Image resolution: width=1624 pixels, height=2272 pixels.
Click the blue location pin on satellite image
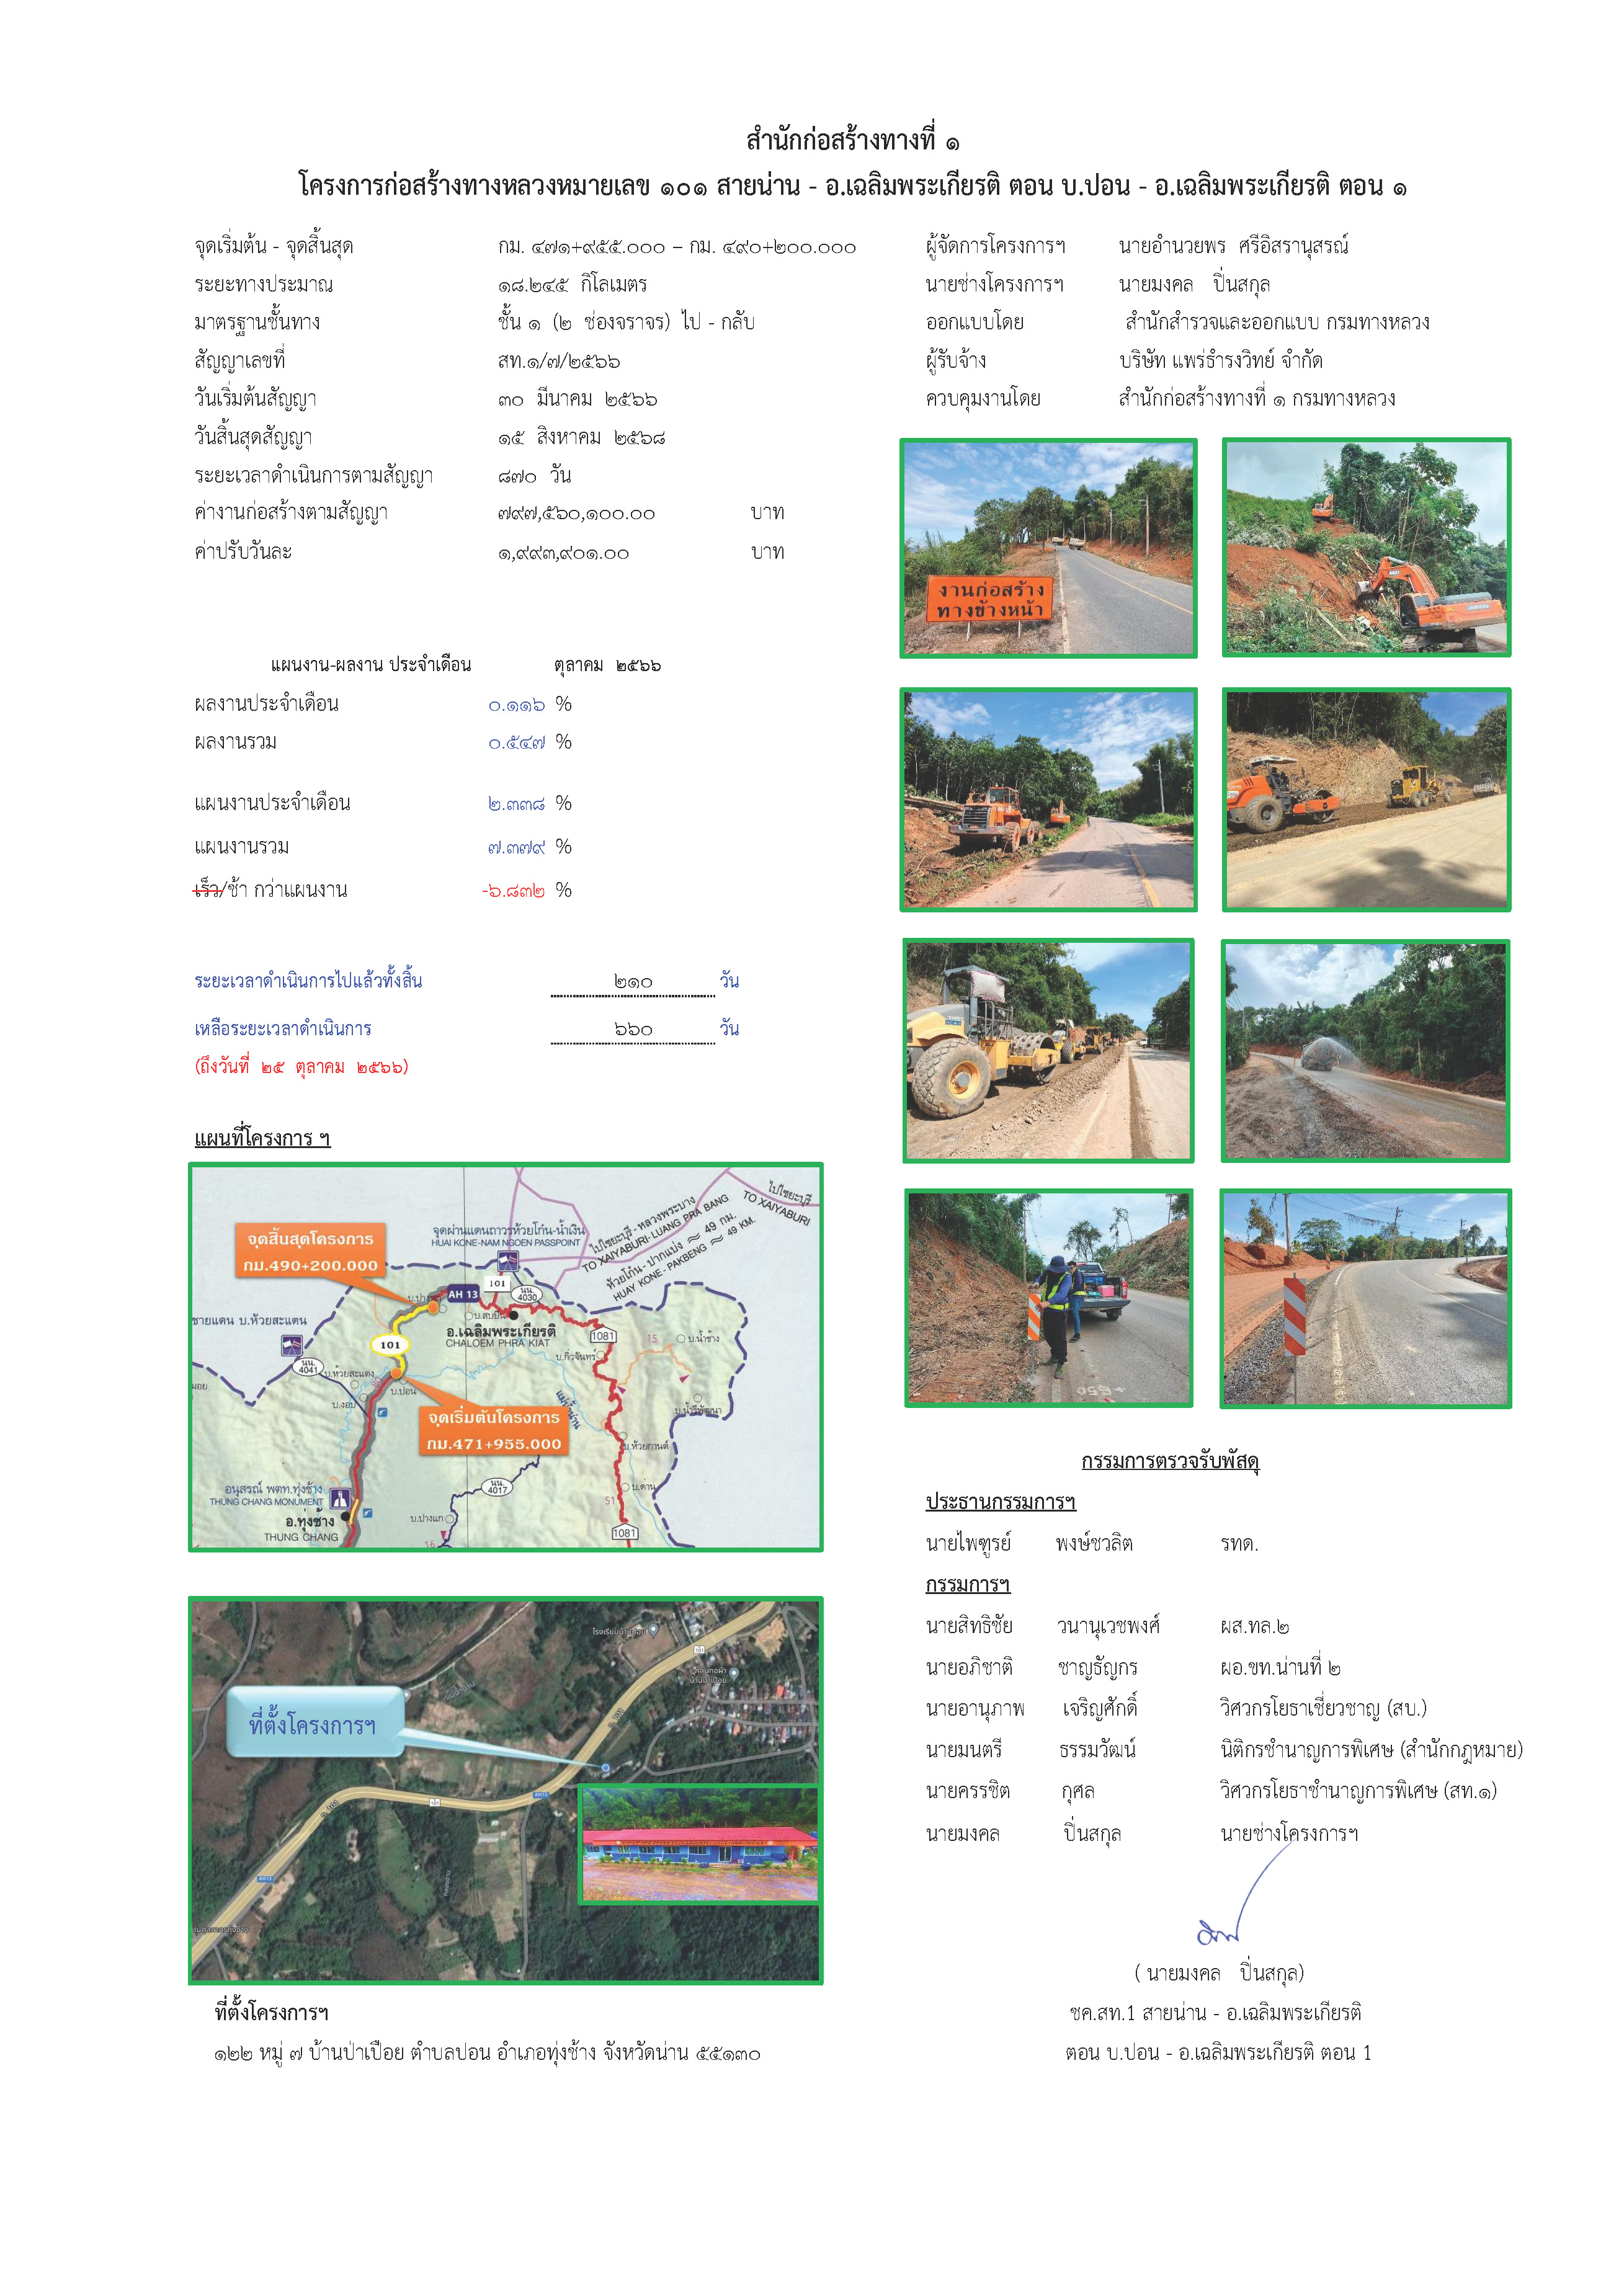(x=605, y=1768)
